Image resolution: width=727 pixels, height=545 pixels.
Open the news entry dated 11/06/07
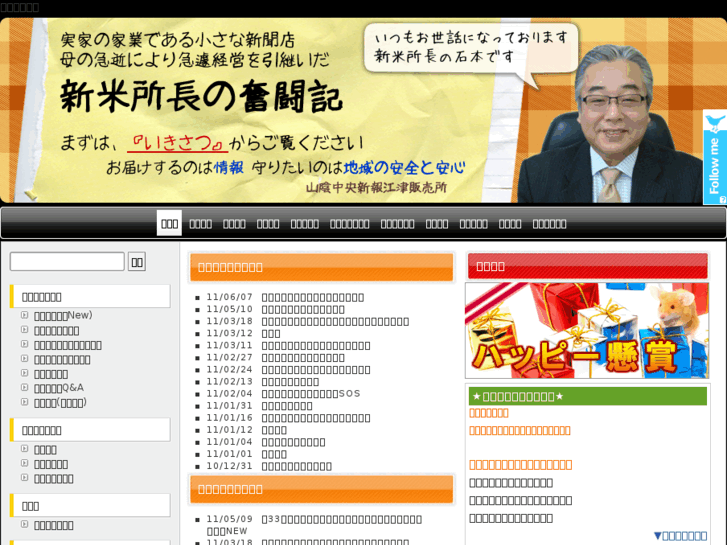click(313, 297)
